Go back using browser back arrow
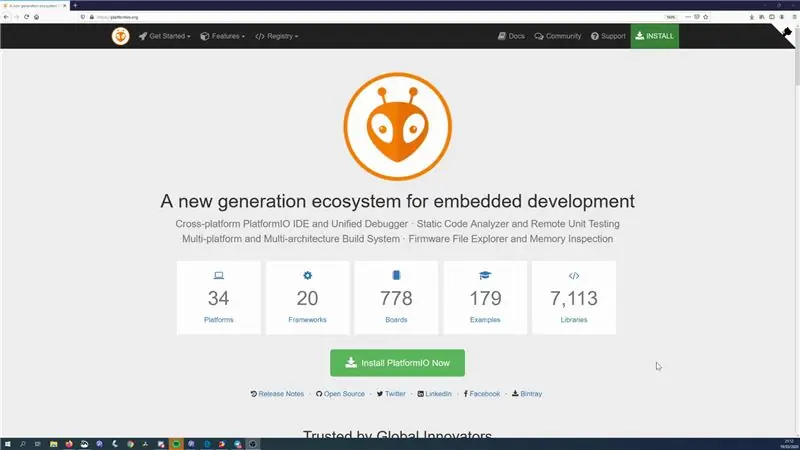 coord(6,17)
